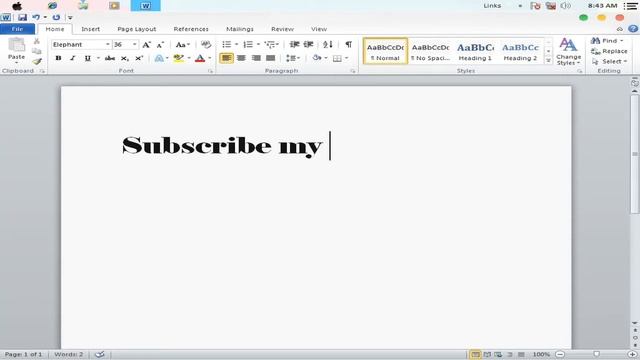Click the Redo icon in Quick Access Toolbar
Screen dimensions: 640x360
[x=56, y=17]
